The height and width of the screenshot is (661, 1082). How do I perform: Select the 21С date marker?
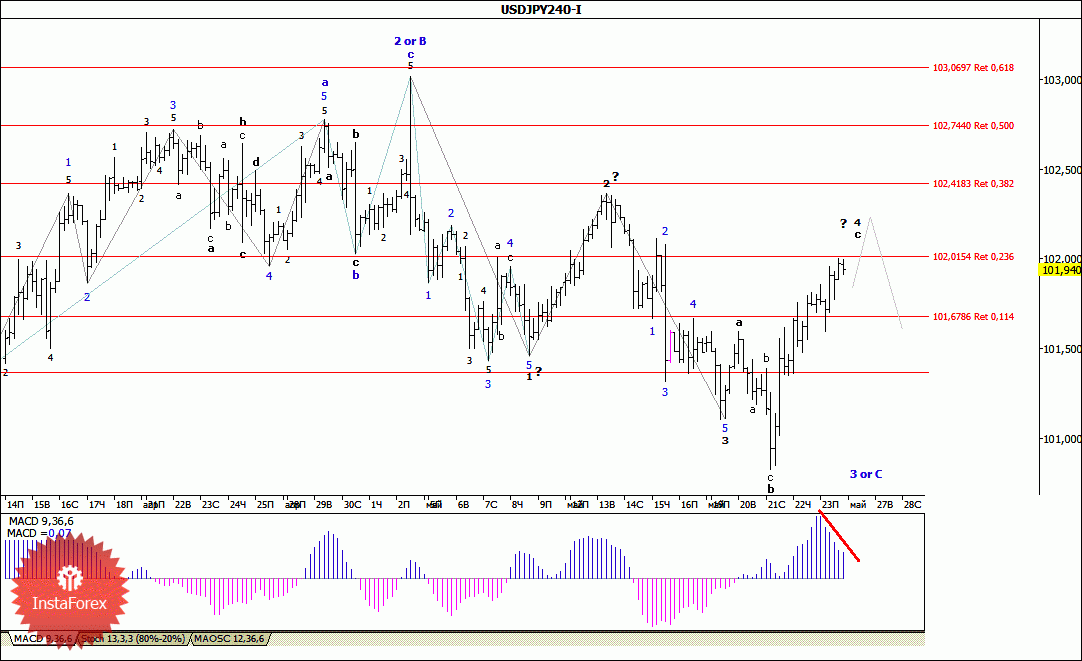click(x=776, y=504)
